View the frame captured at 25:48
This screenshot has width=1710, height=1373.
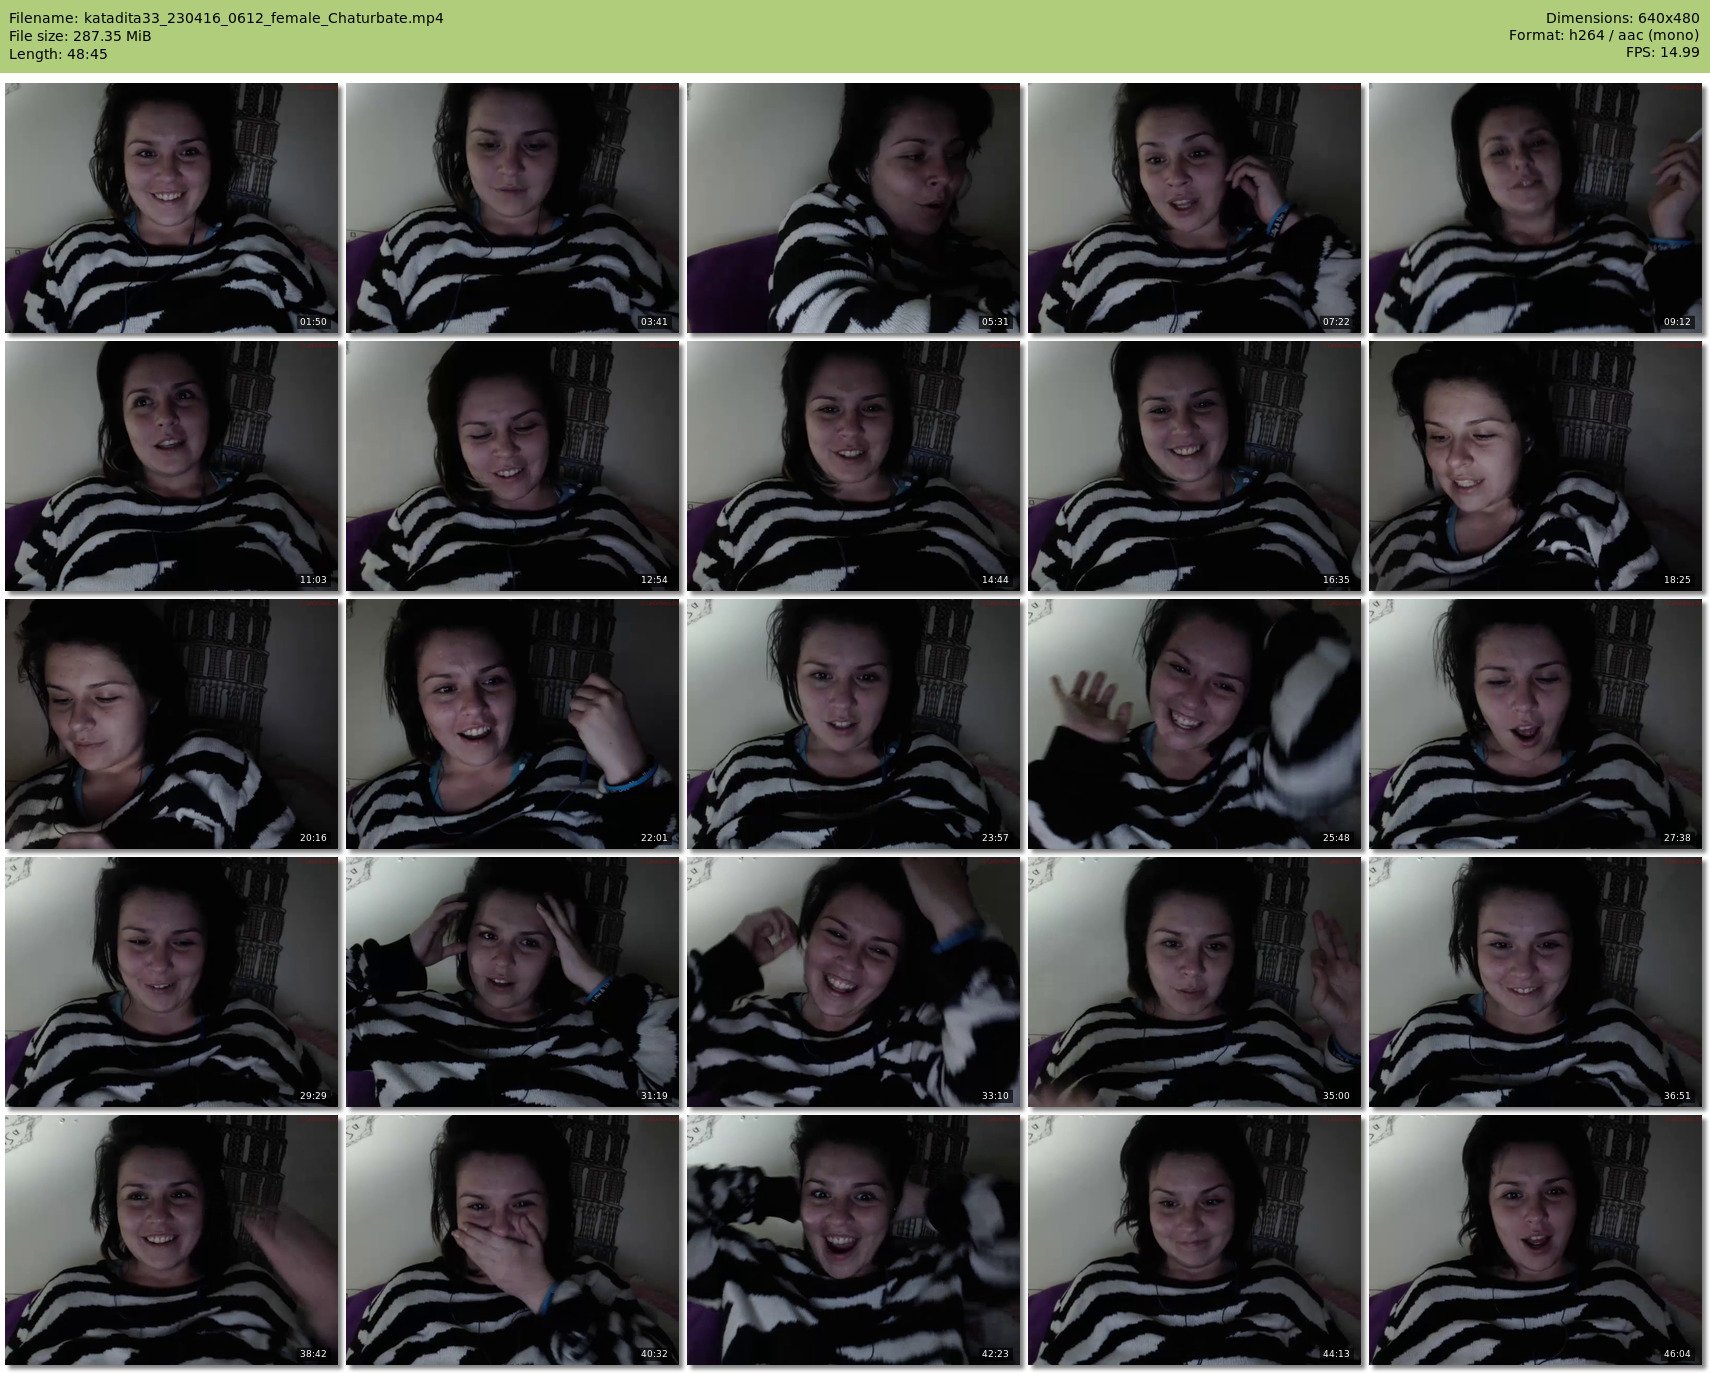(1194, 724)
